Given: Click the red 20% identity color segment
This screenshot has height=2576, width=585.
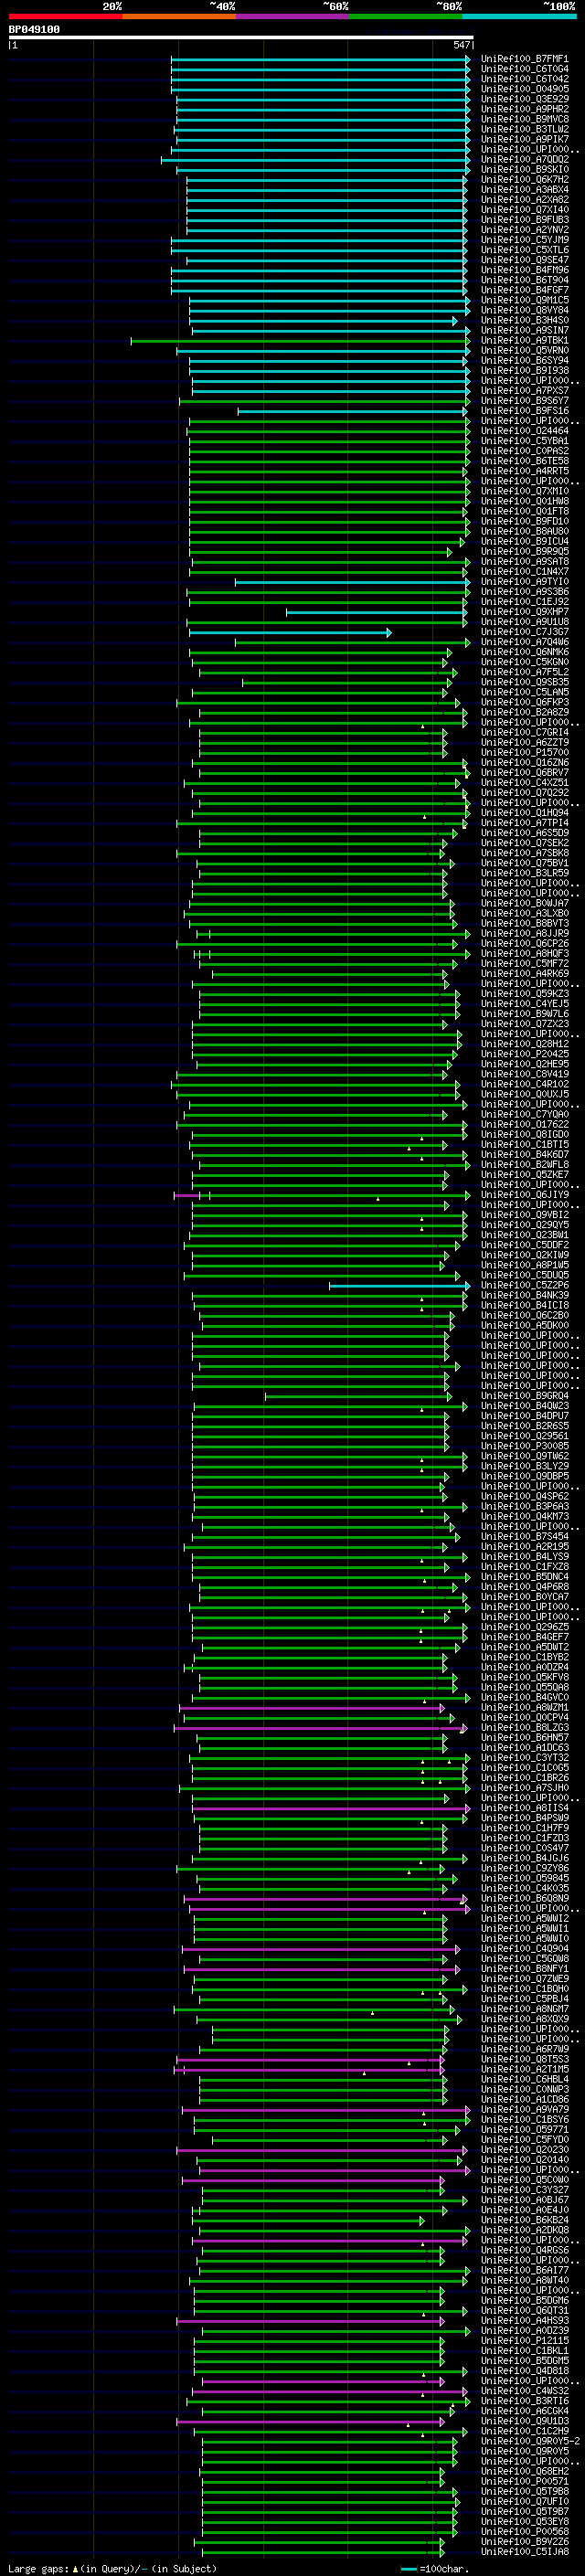Looking at the screenshot, I should tap(65, 16).
